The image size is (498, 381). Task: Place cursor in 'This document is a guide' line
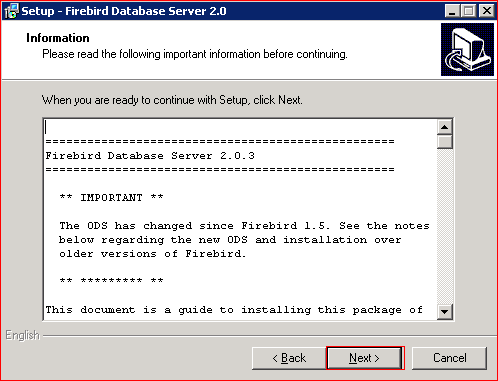coord(234,310)
